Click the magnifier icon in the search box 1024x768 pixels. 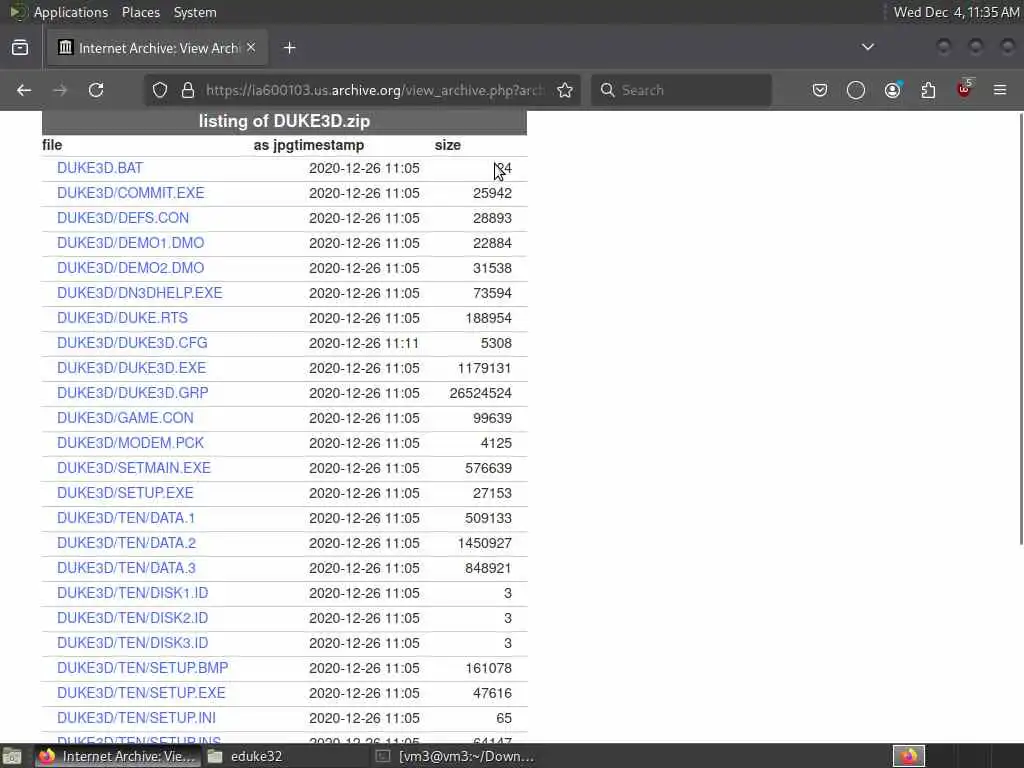click(607, 90)
